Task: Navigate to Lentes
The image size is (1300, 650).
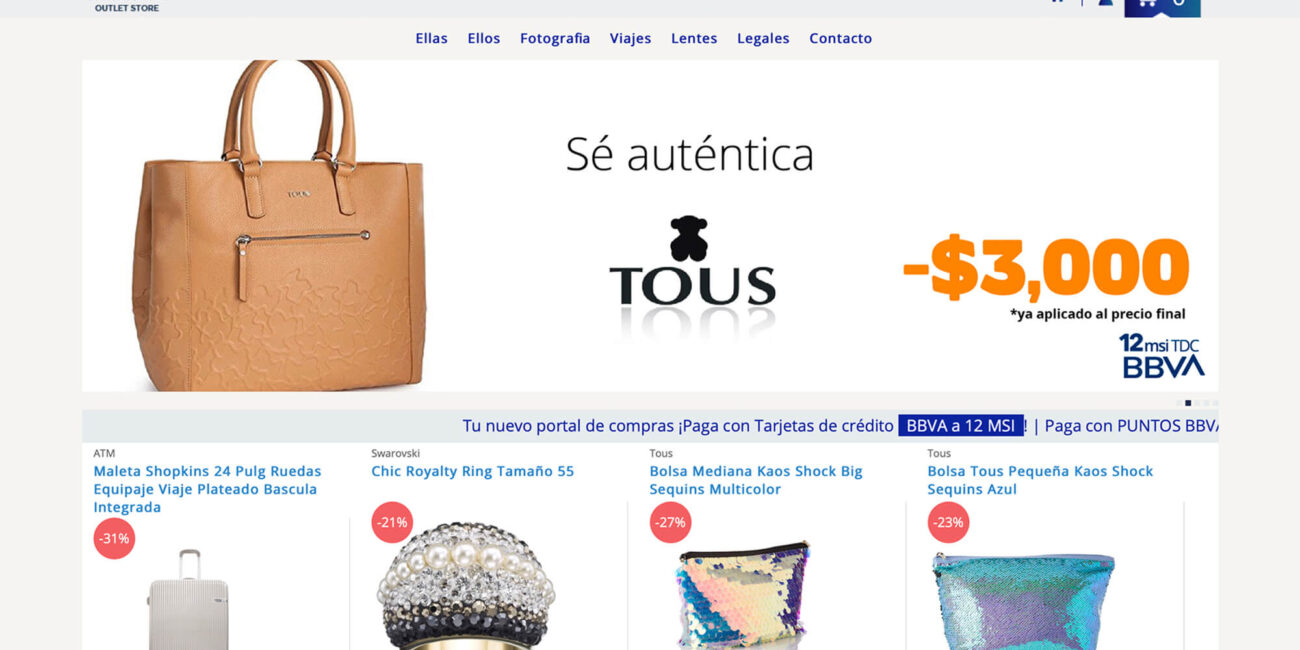Action: click(694, 38)
